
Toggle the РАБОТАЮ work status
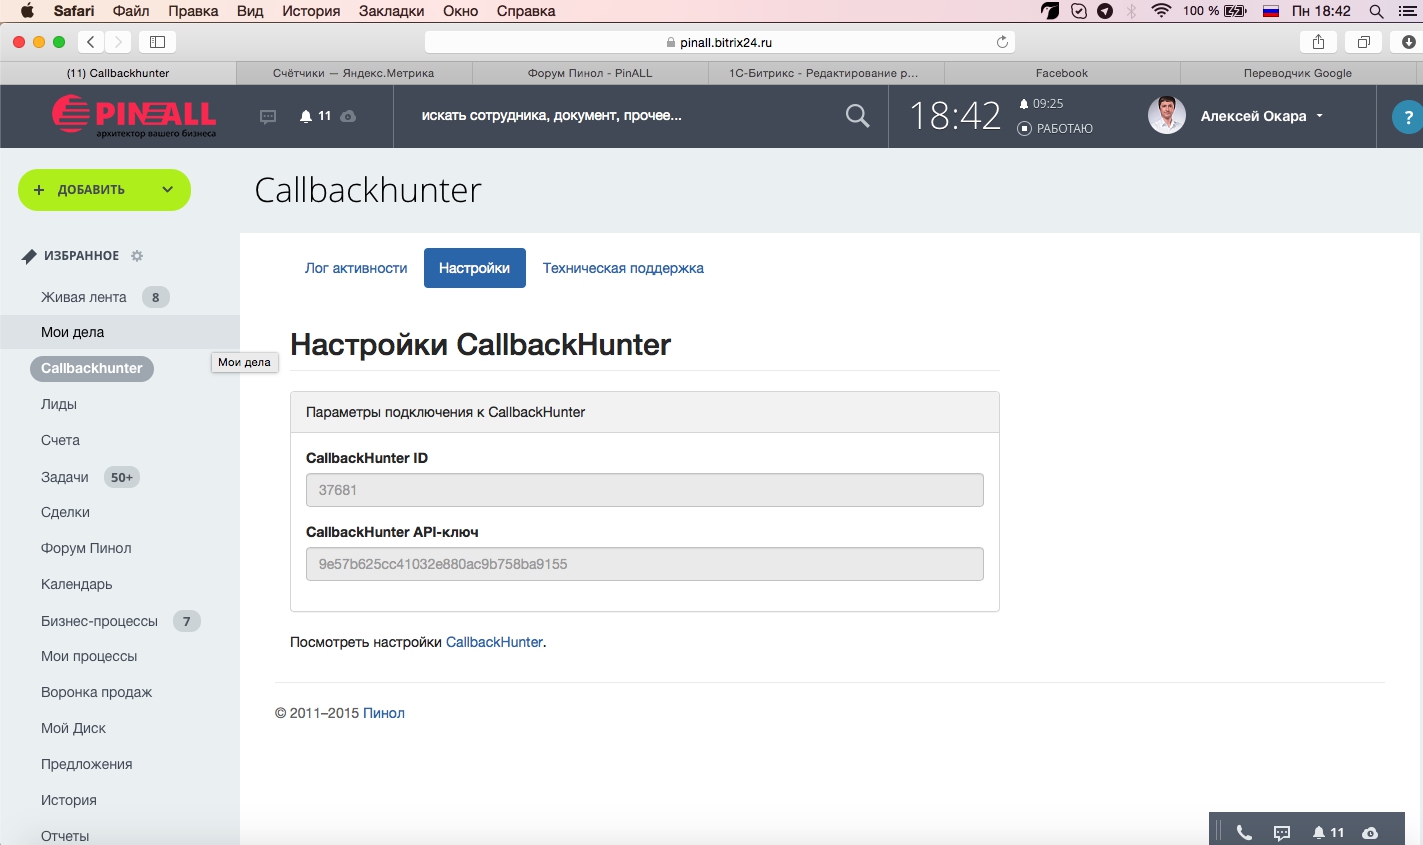pyautogui.click(x=1055, y=129)
